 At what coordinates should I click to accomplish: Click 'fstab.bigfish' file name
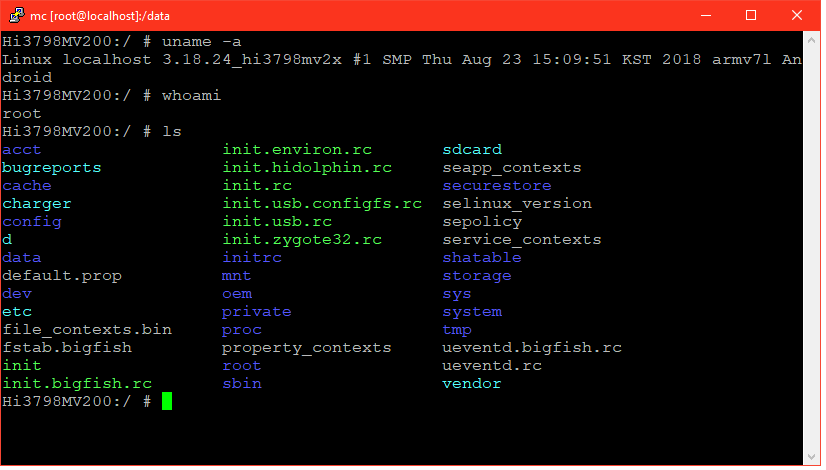67,349
